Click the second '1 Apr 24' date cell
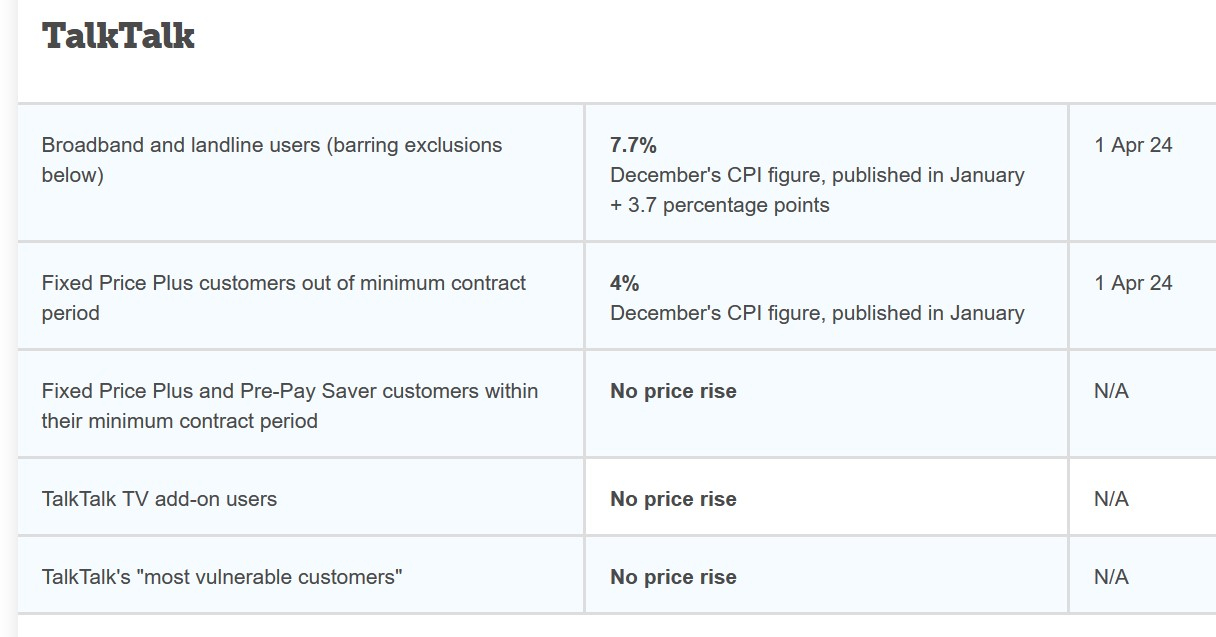 (x=1133, y=283)
